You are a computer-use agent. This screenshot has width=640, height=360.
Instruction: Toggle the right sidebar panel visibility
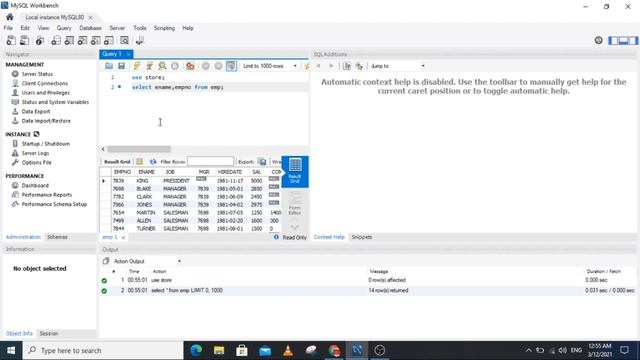click(x=633, y=40)
